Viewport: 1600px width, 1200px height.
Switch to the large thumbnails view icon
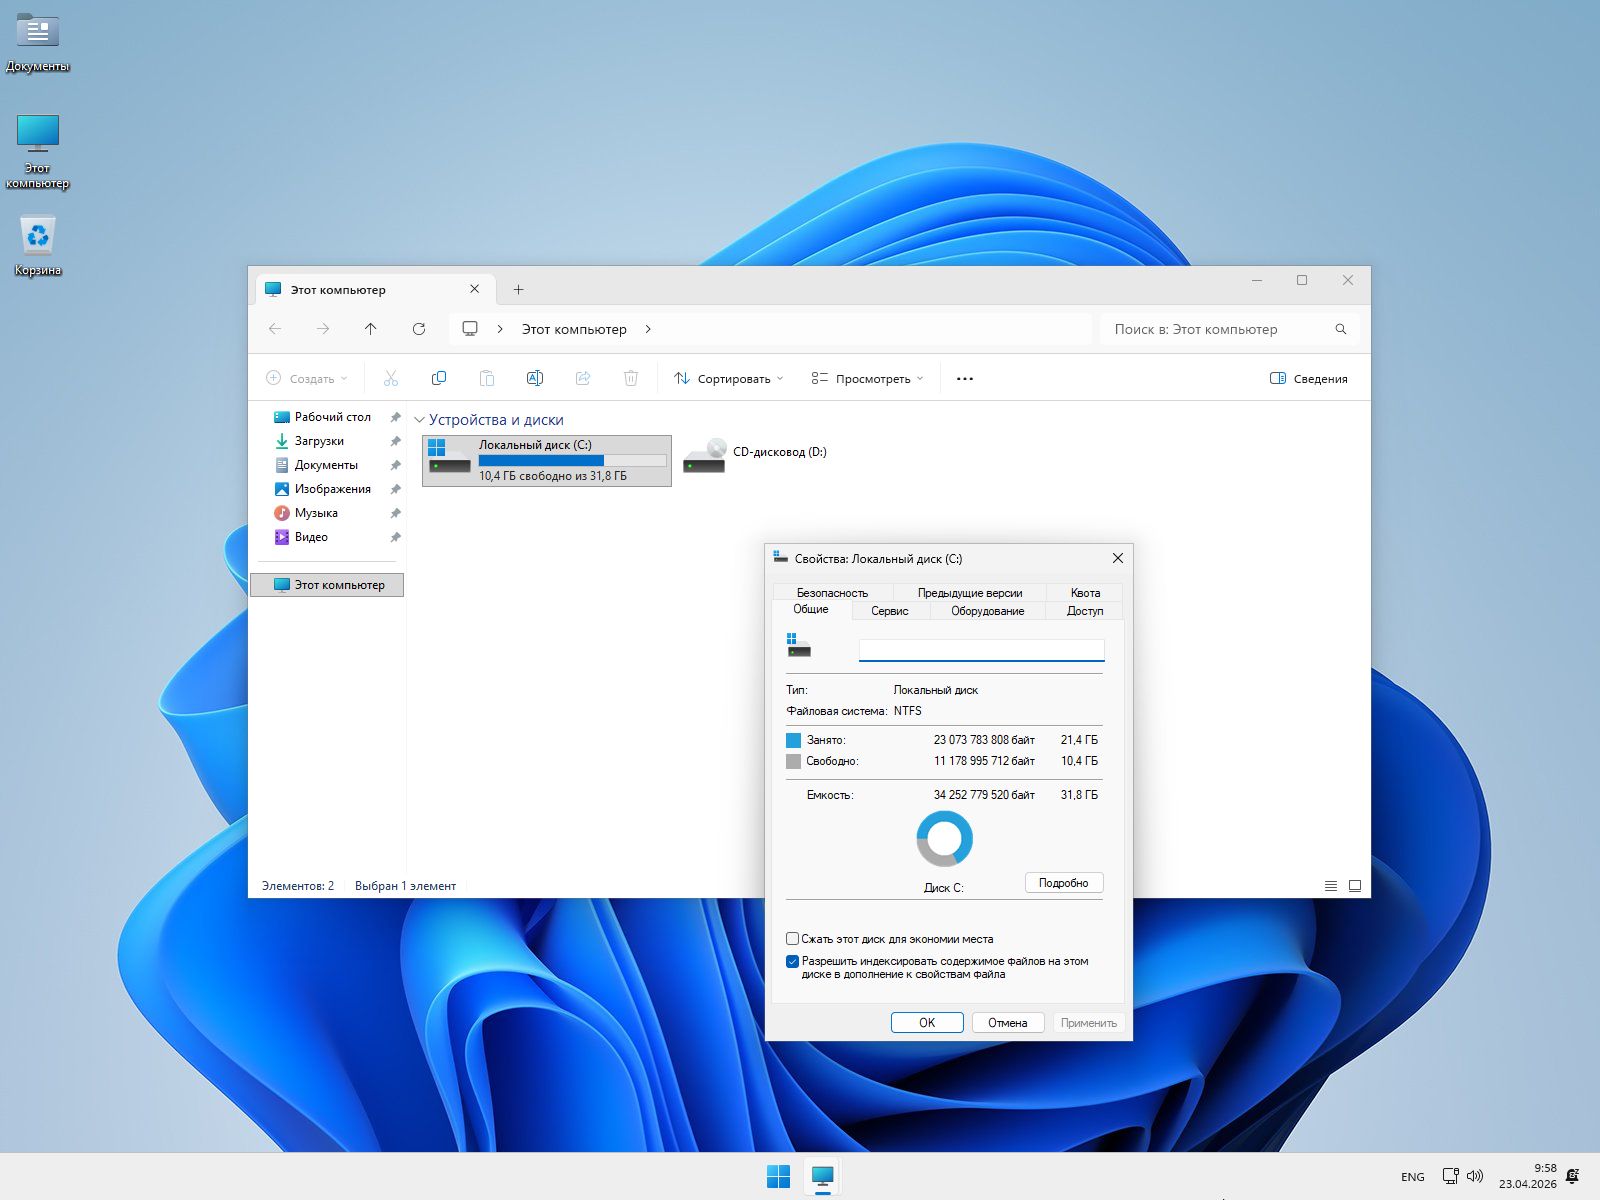click(1355, 886)
